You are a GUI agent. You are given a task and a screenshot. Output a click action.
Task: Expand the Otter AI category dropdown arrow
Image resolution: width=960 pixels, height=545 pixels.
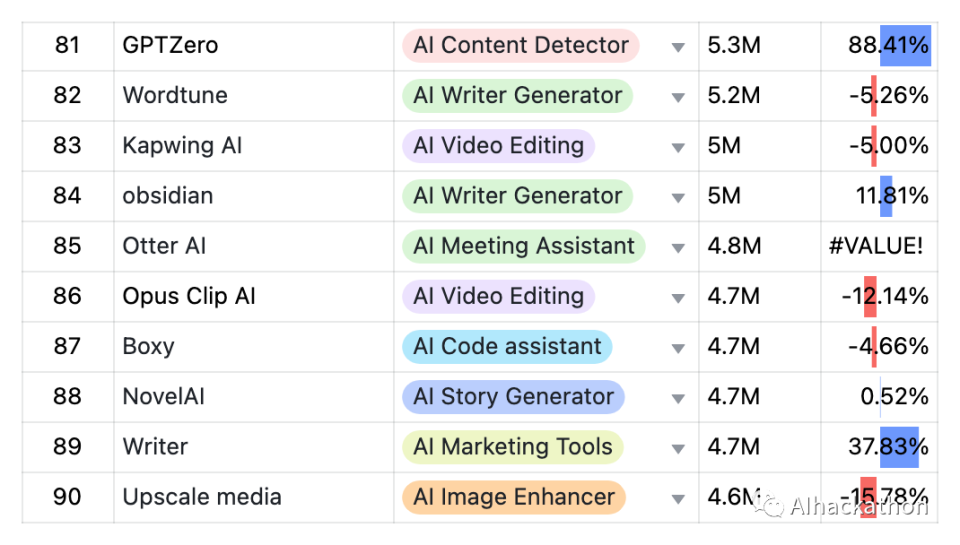tap(678, 248)
